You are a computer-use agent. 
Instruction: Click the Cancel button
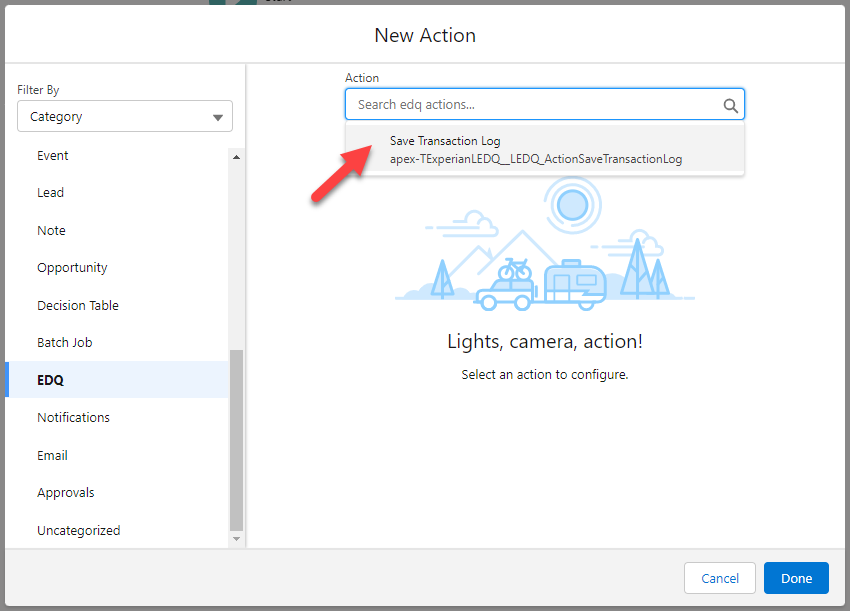tap(719, 578)
